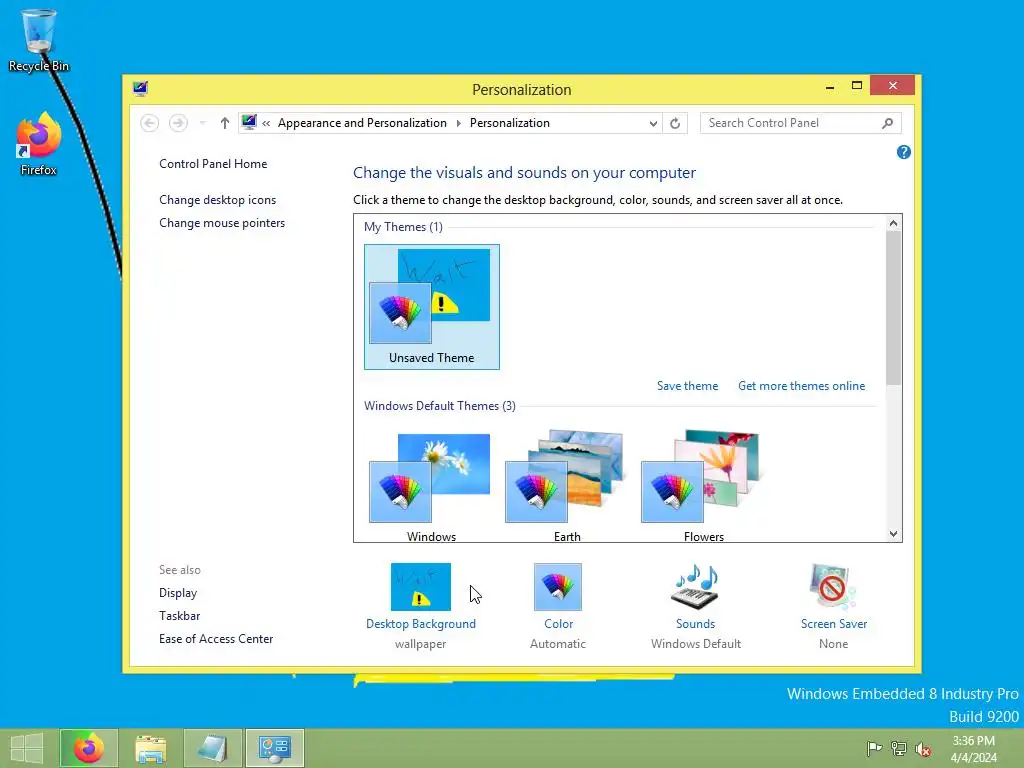This screenshot has width=1024, height=768.
Task: Maximize the Personalization window
Action: coord(857,86)
